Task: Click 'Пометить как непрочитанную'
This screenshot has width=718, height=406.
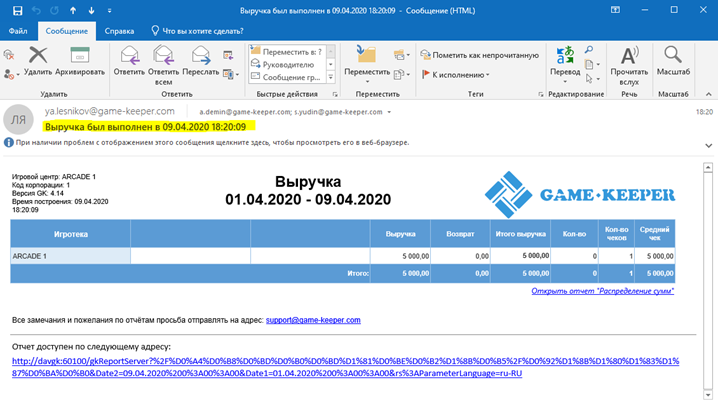Action: click(x=479, y=55)
